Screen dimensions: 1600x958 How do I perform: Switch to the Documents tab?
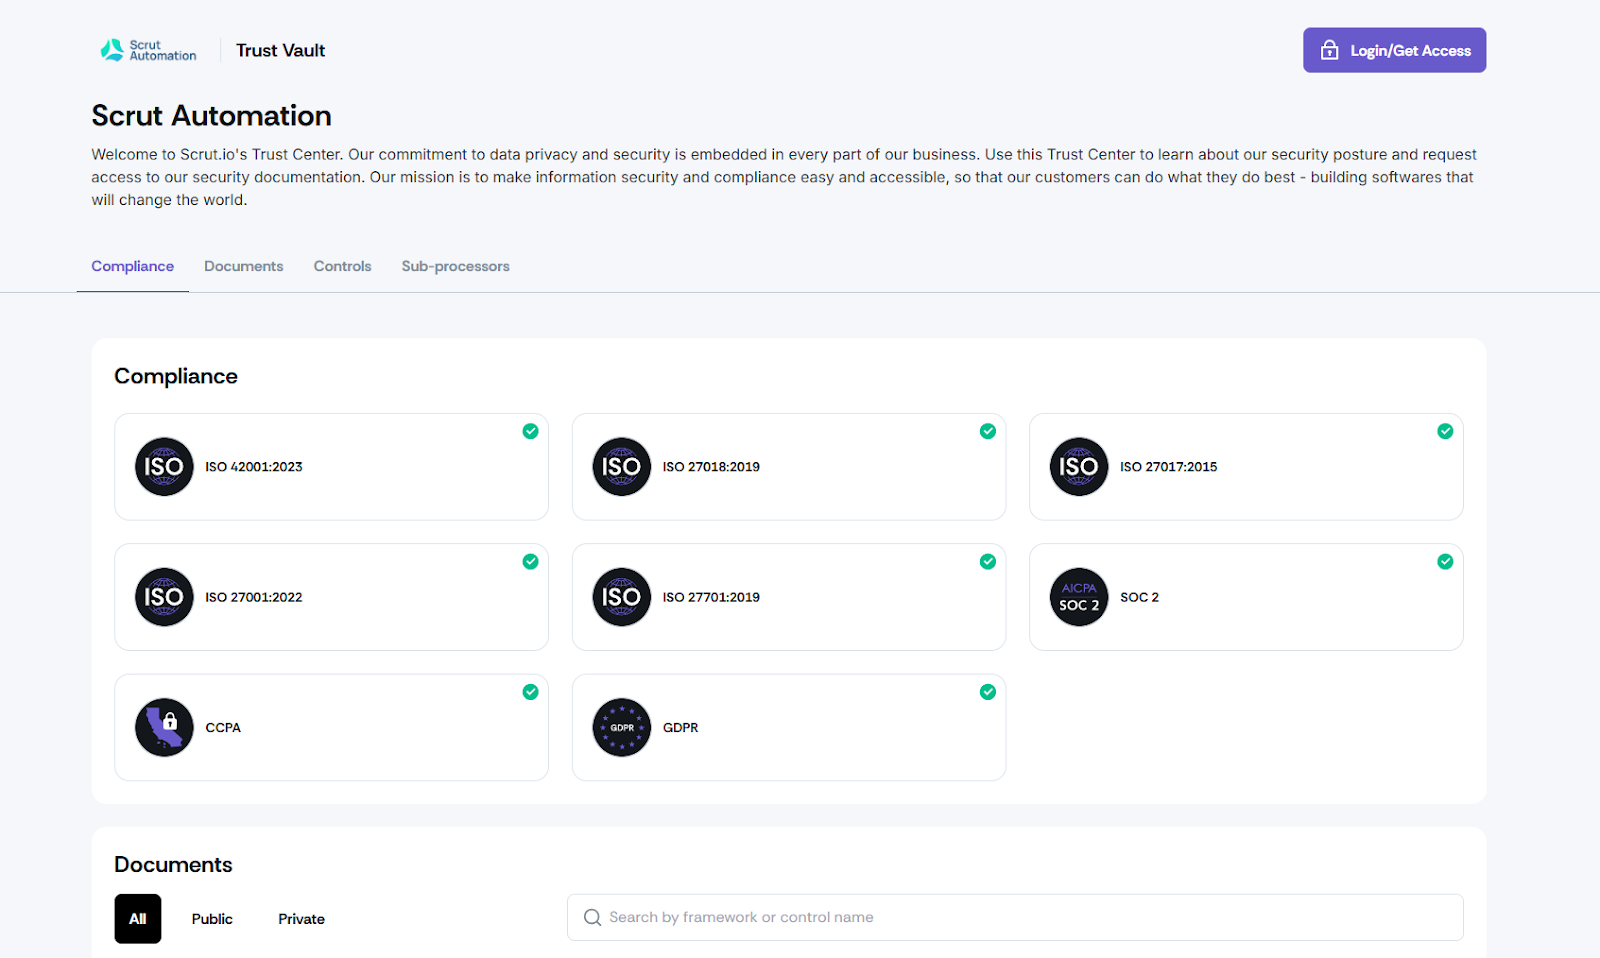pyautogui.click(x=243, y=266)
